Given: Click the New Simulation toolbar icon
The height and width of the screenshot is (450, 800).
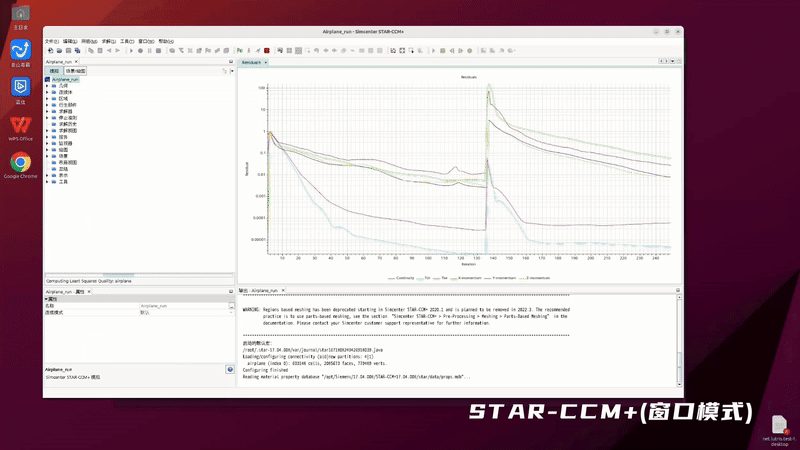Looking at the screenshot, I should point(50,51).
